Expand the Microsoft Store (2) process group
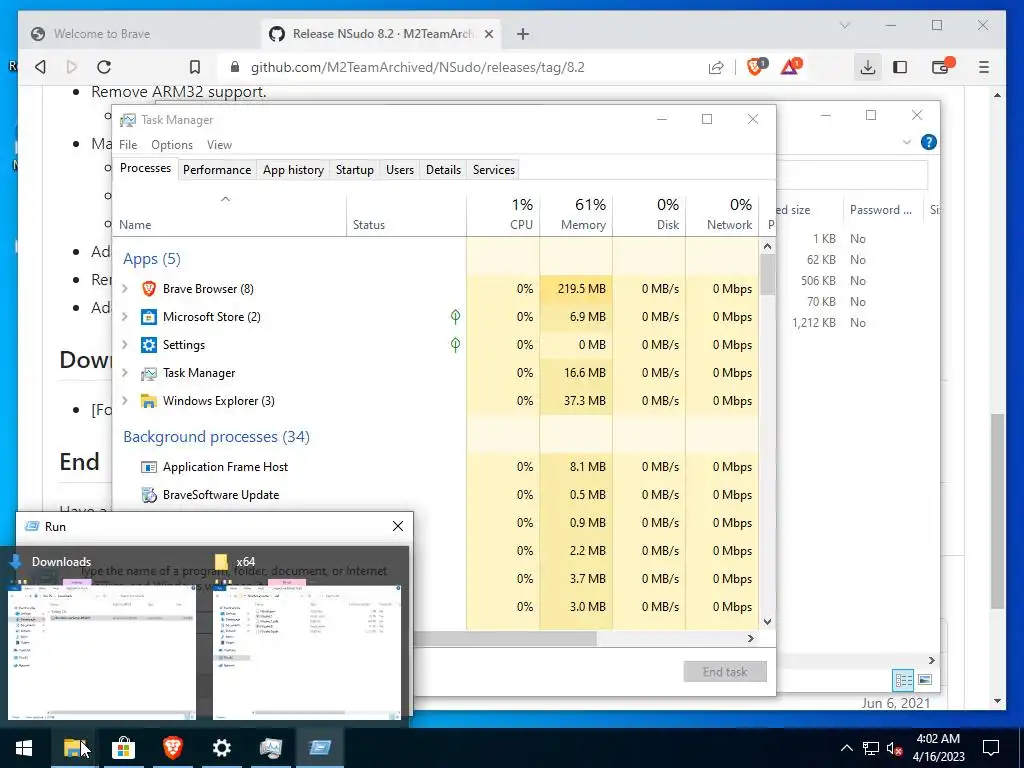 [125, 317]
